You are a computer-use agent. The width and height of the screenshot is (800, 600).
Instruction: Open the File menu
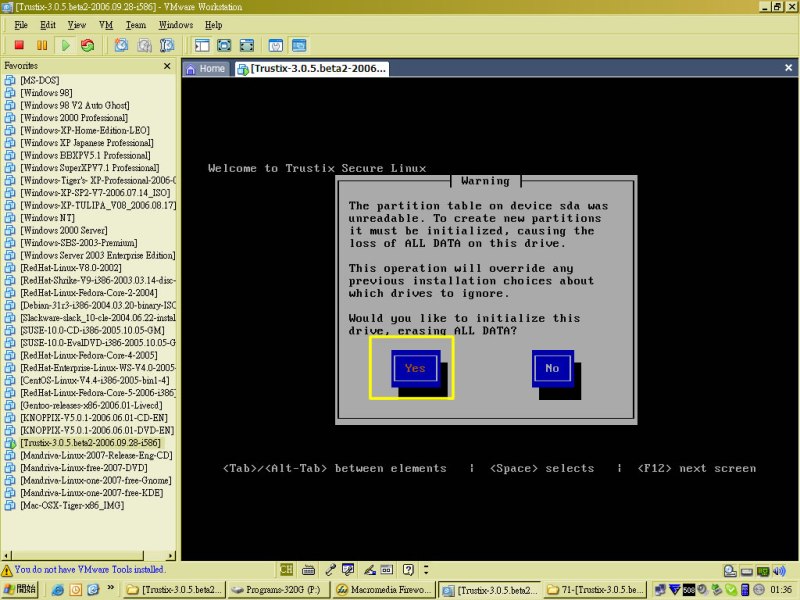(x=21, y=25)
